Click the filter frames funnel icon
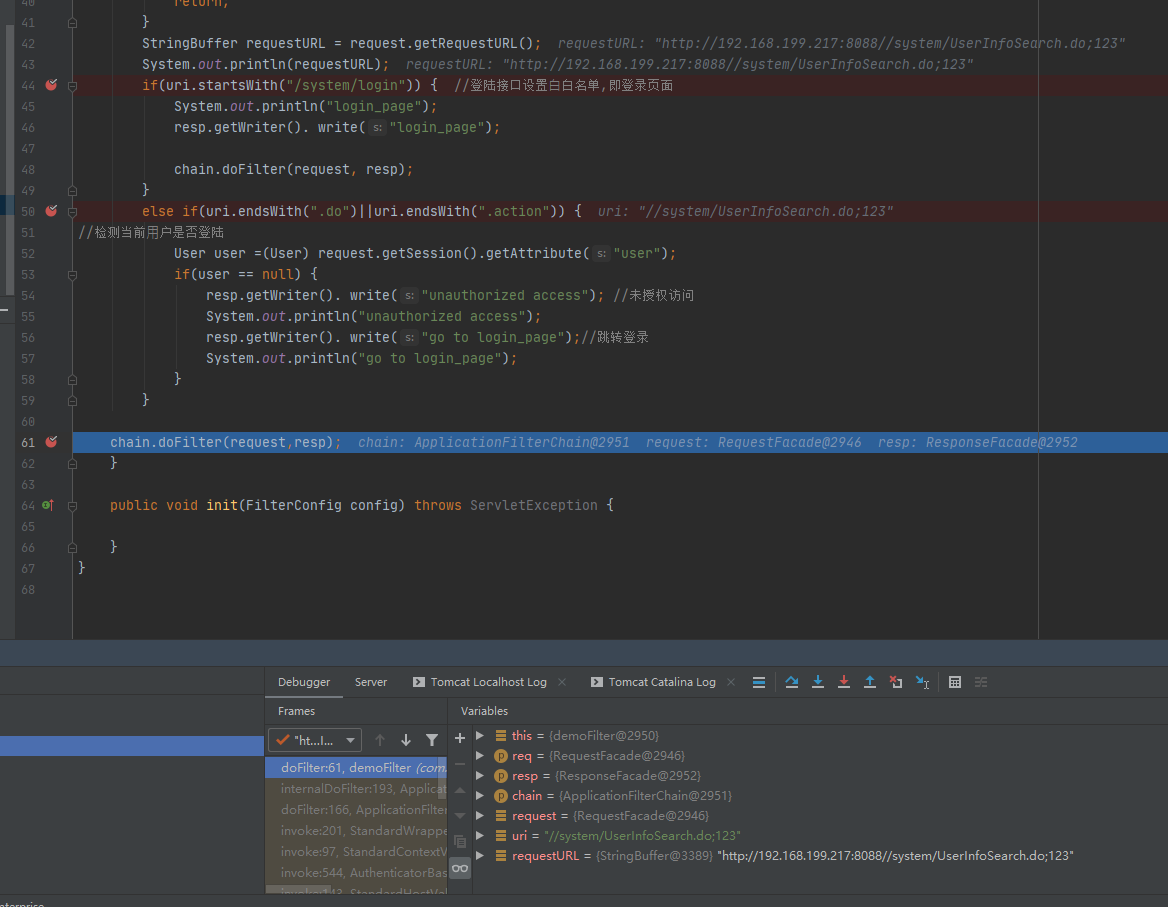This screenshot has height=907, width=1168. pos(432,740)
